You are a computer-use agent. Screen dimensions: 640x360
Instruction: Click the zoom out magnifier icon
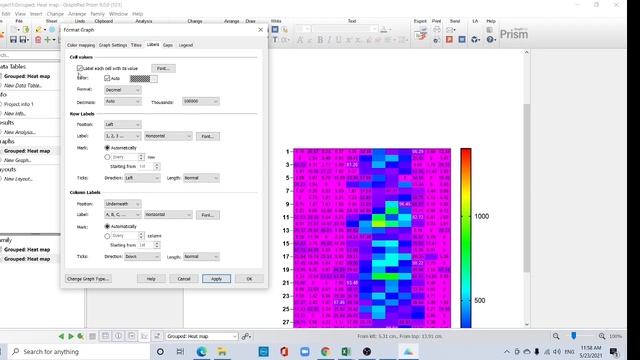(556, 336)
